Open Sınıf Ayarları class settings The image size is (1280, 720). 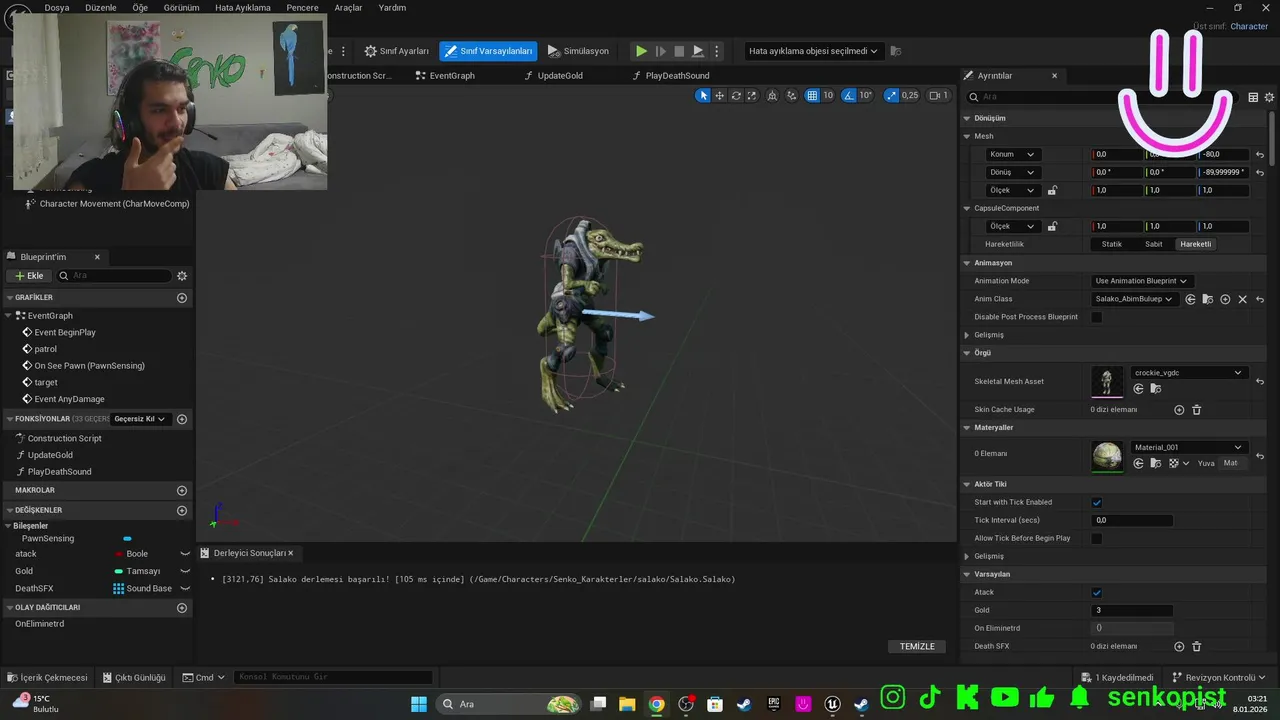tap(397, 51)
